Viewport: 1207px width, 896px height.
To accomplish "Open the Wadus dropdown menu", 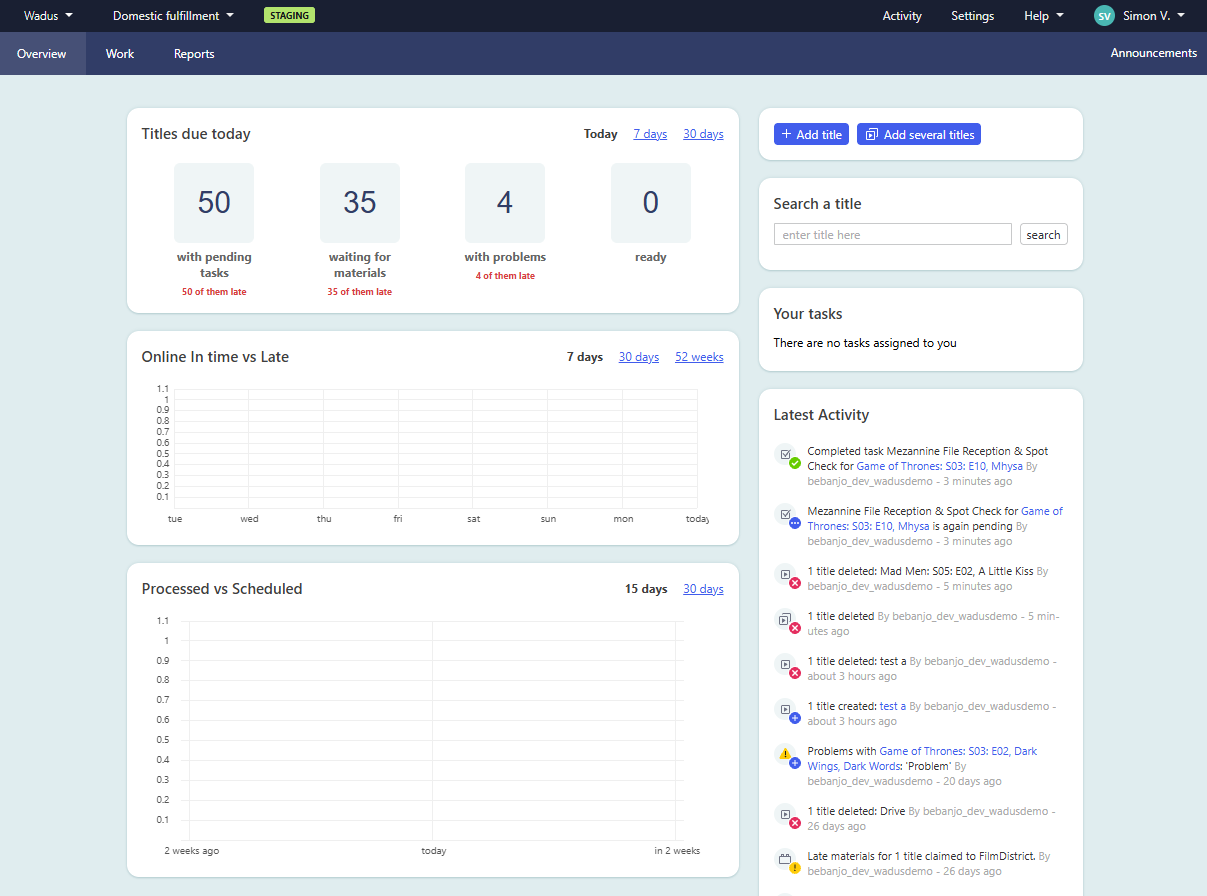I will click(x=48, y=16).
